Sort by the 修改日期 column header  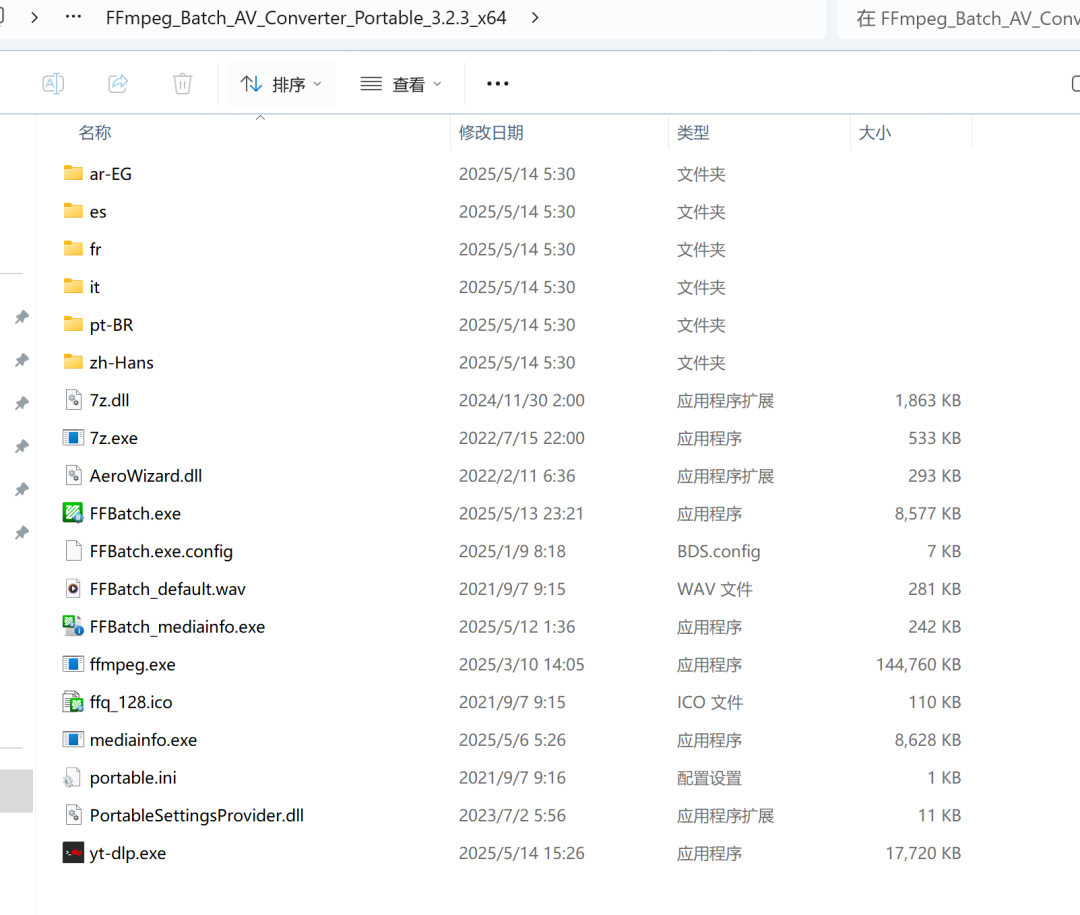coord(491,132)
